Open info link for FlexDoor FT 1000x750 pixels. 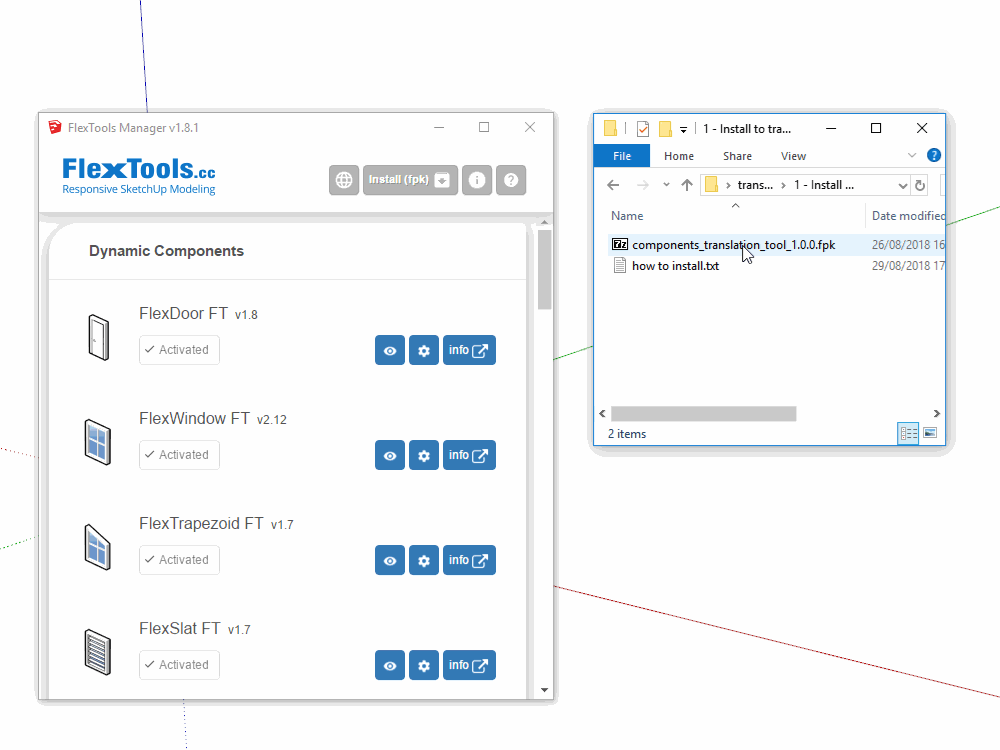(469, 350)
